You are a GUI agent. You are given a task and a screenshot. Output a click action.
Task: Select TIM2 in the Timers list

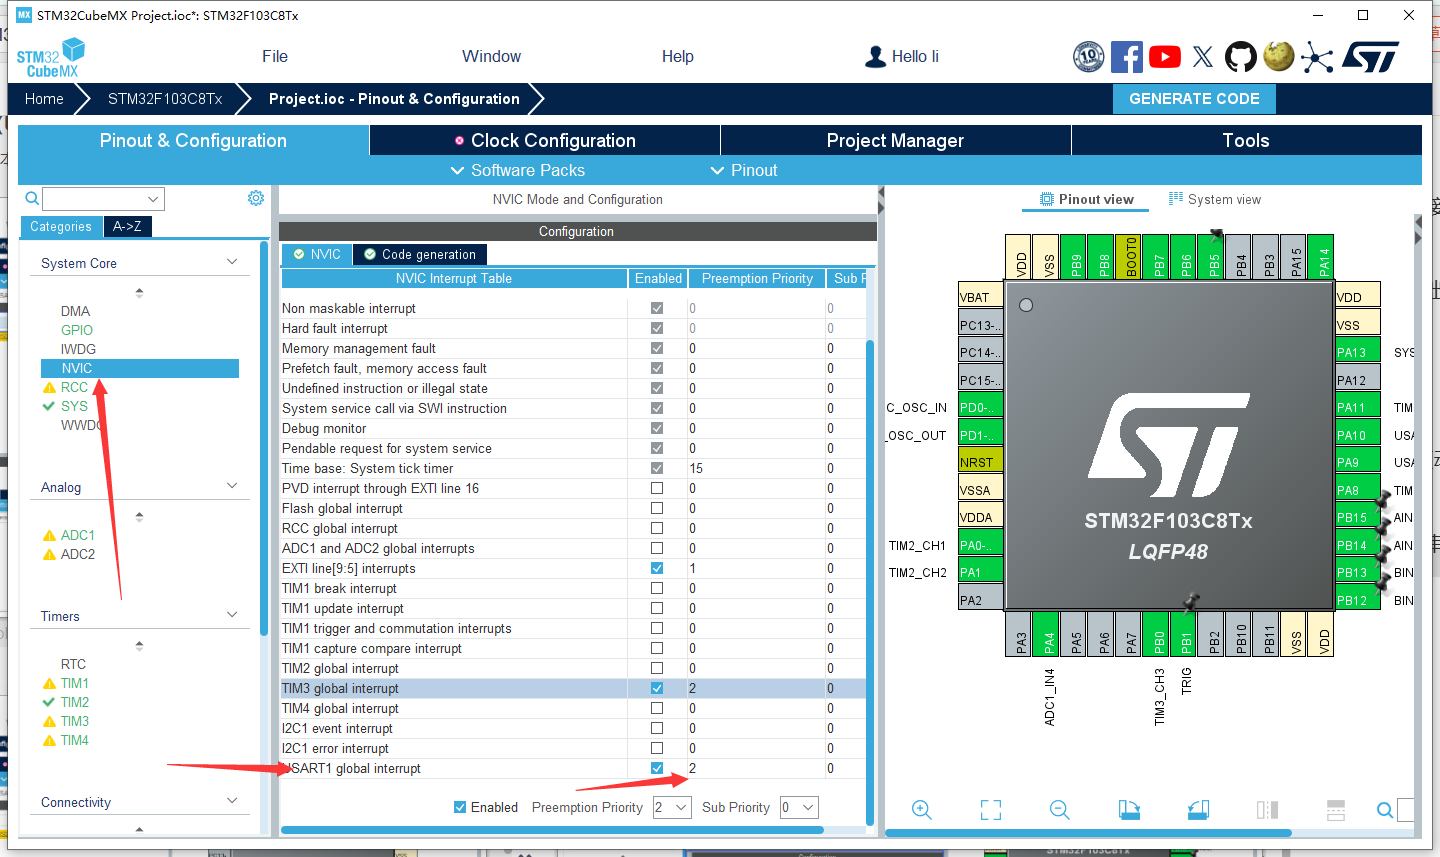[x=75, y=702]
